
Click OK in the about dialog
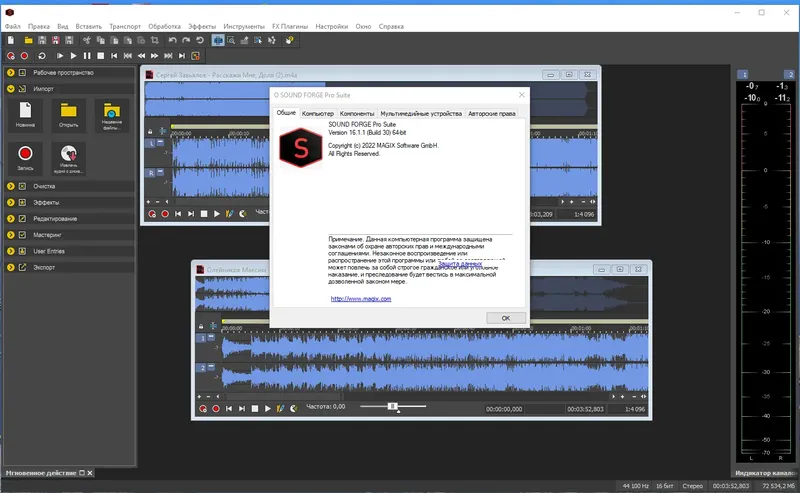point(506,318)
